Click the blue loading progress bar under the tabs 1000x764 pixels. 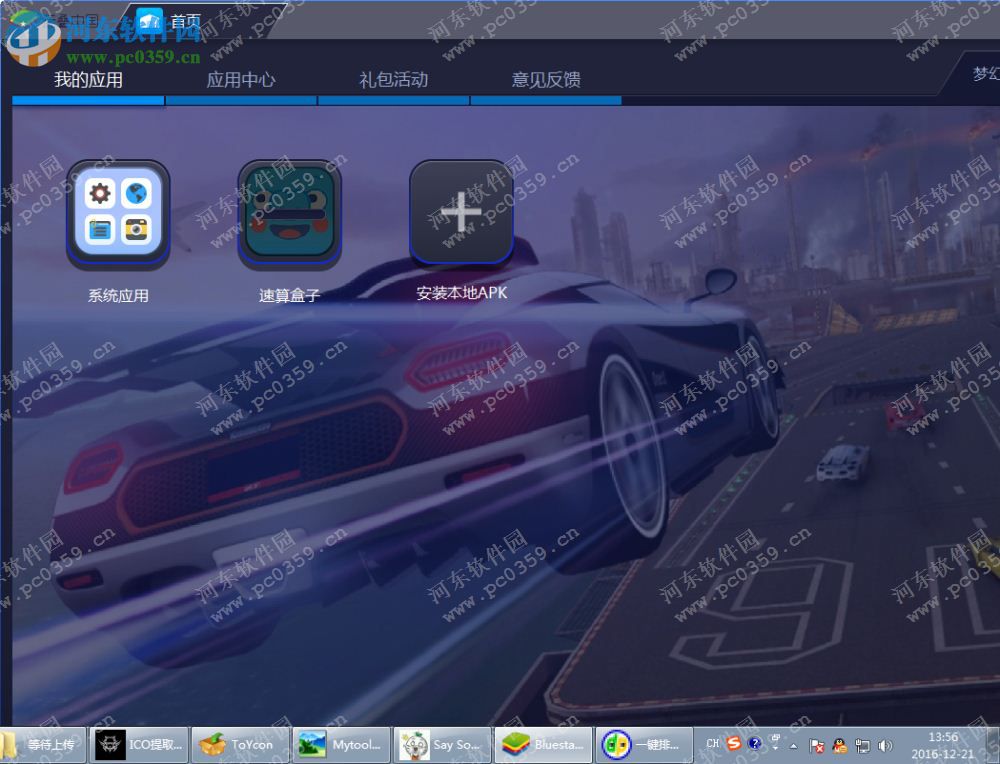click(x=88, y=100)
